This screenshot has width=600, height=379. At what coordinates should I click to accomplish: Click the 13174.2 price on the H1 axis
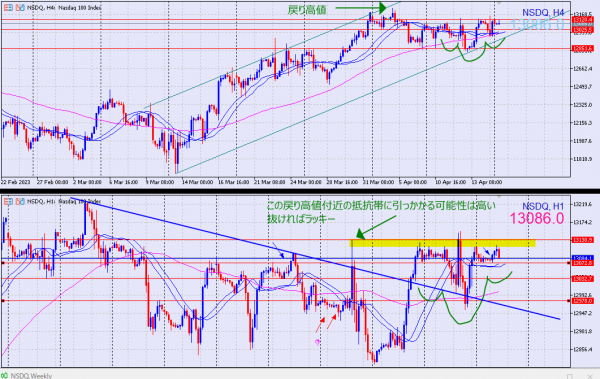click(582, 222)
